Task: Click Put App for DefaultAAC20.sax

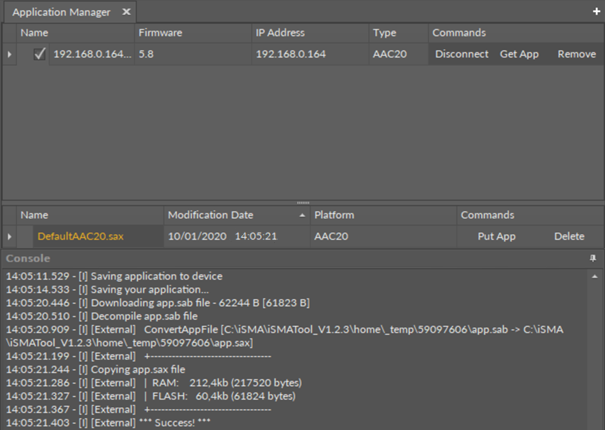Action: point(497,237)
